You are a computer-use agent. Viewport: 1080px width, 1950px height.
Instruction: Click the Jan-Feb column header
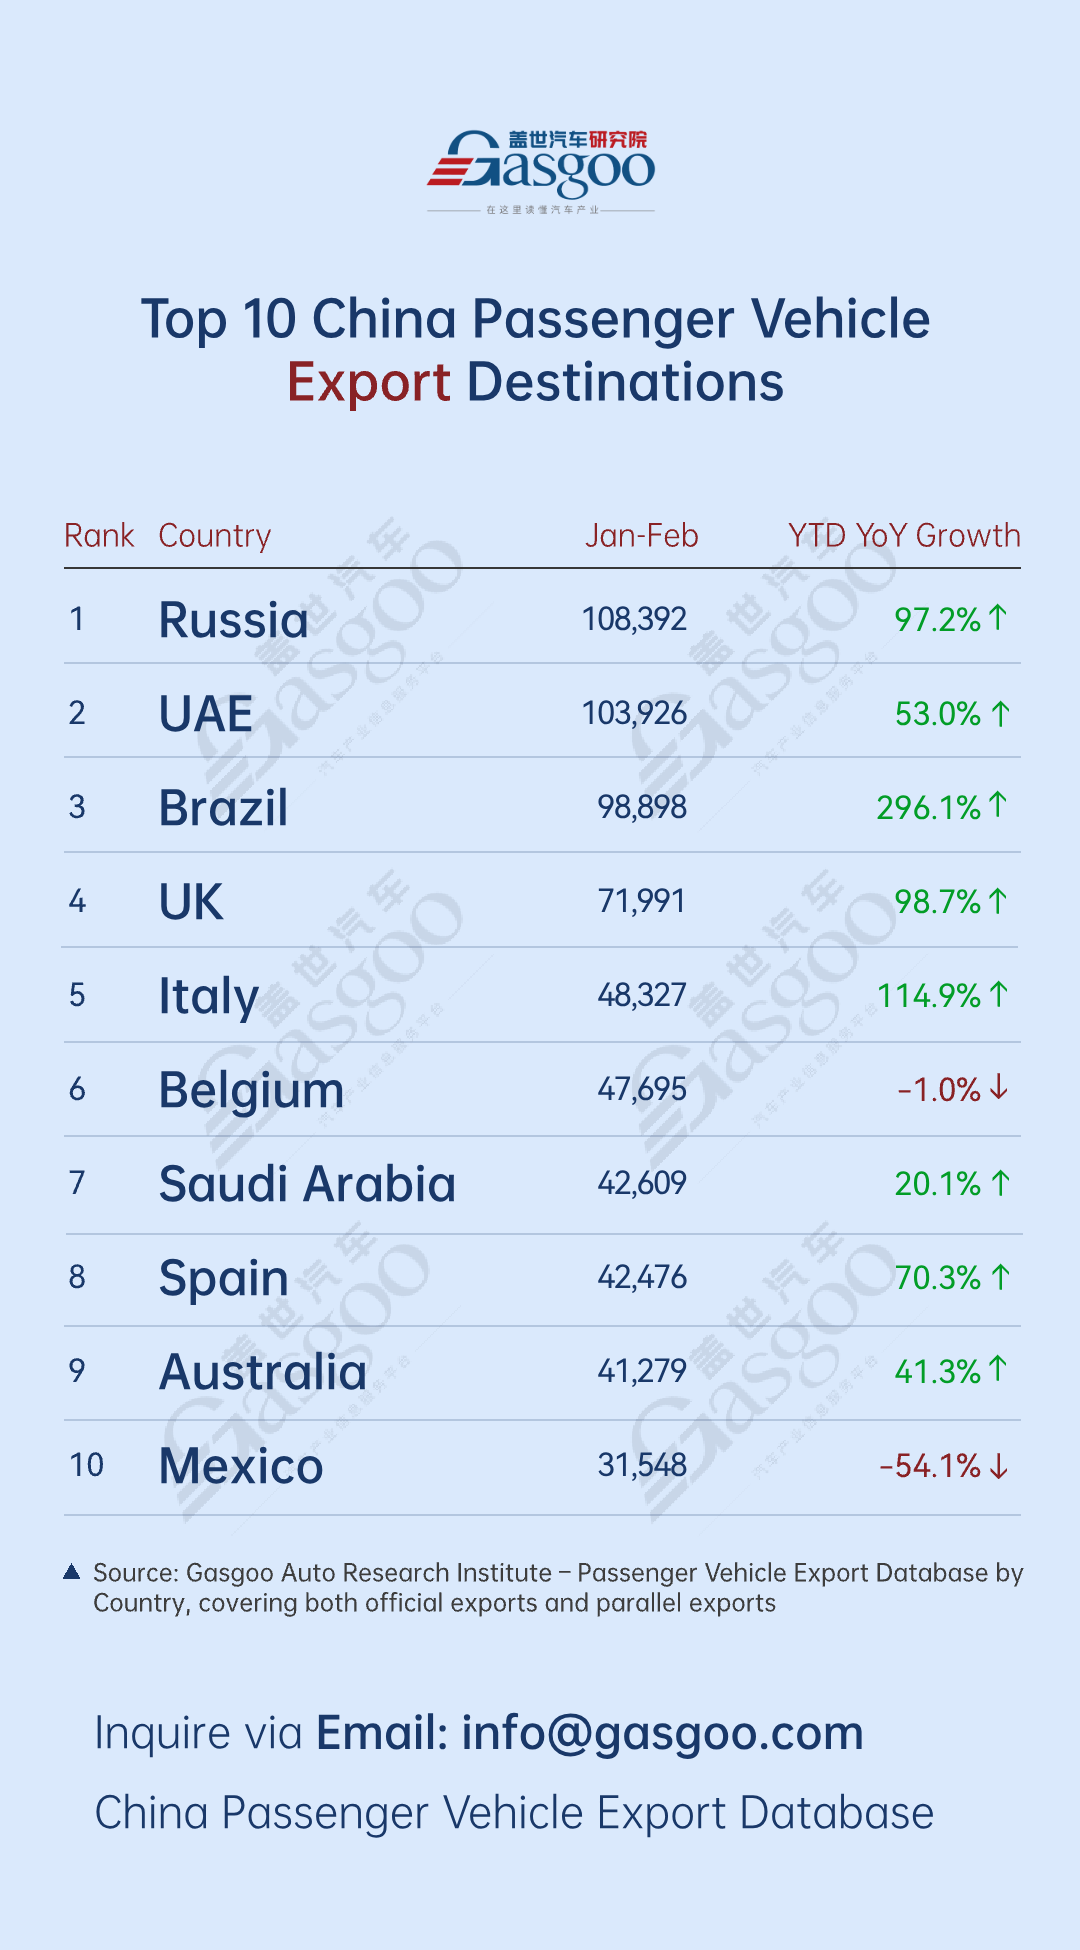coord(641,536)
